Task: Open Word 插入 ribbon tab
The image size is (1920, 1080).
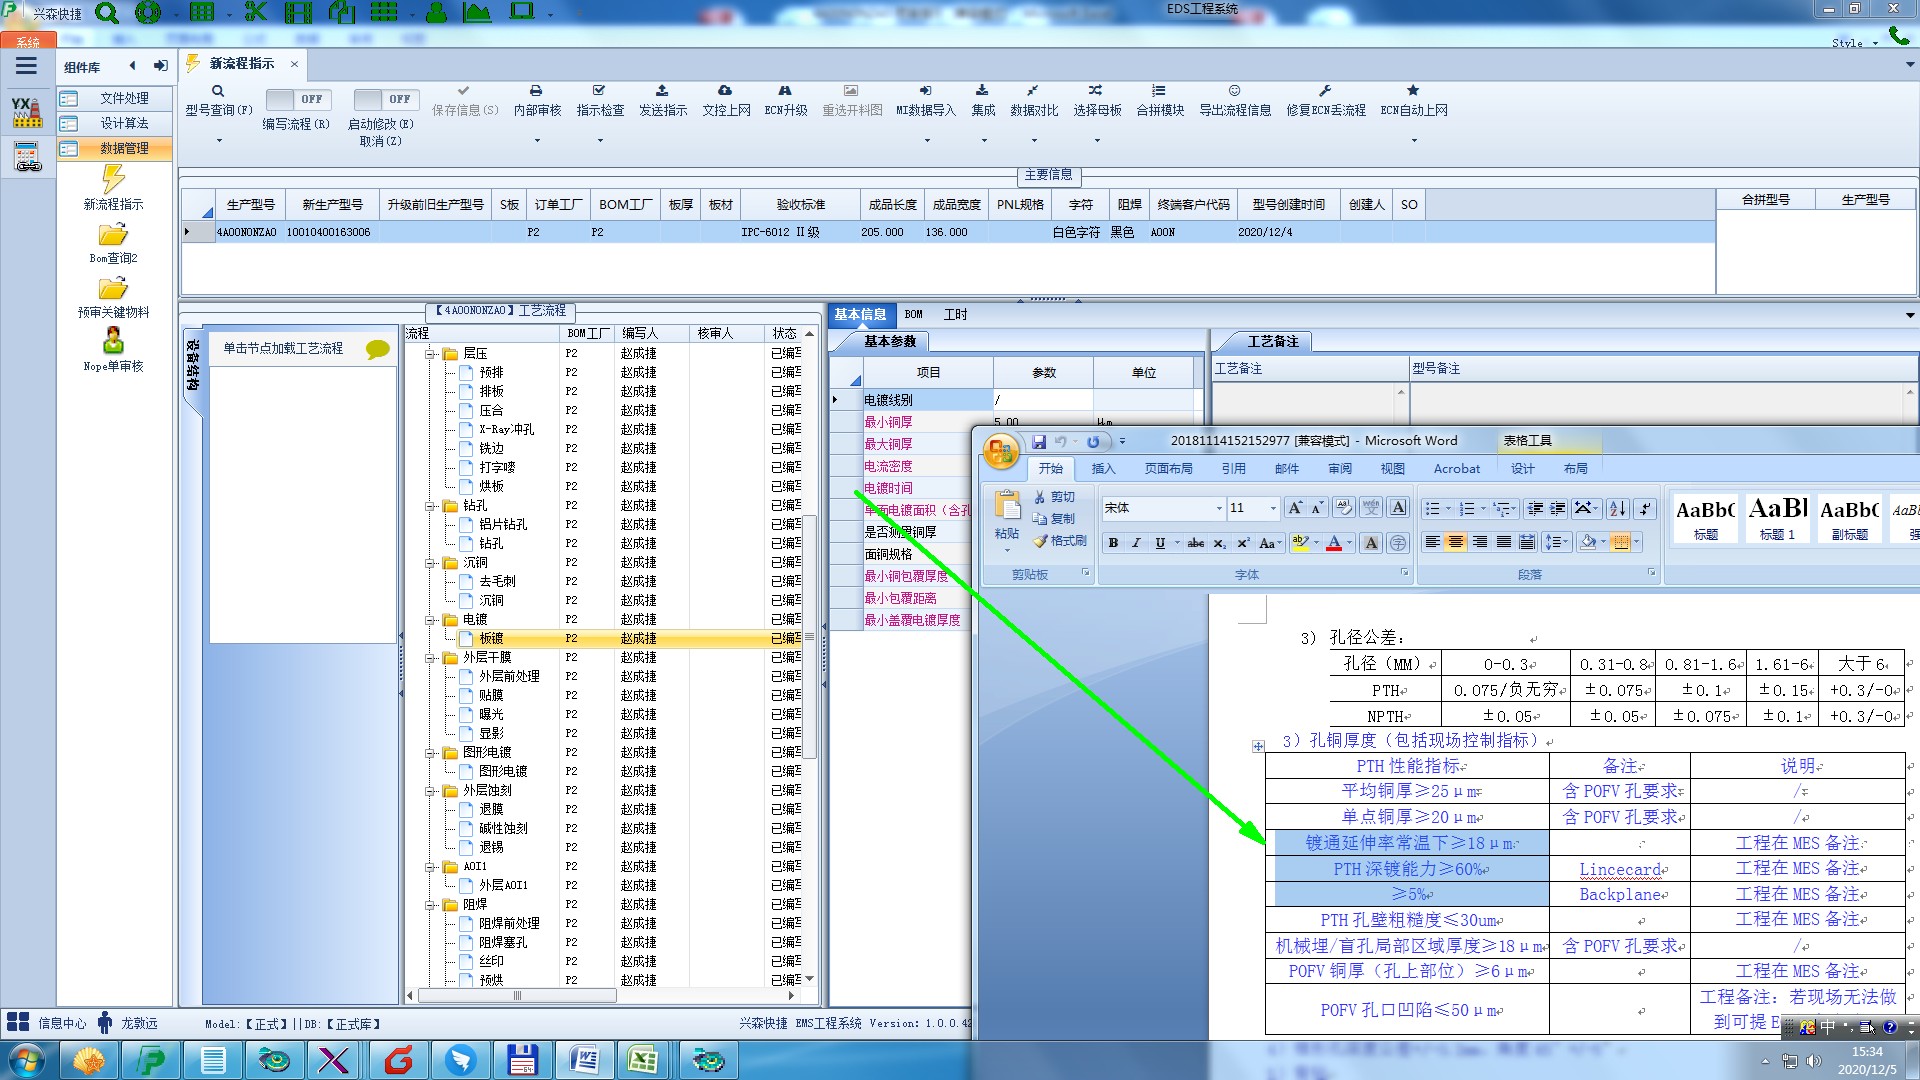Action: 1103,469
